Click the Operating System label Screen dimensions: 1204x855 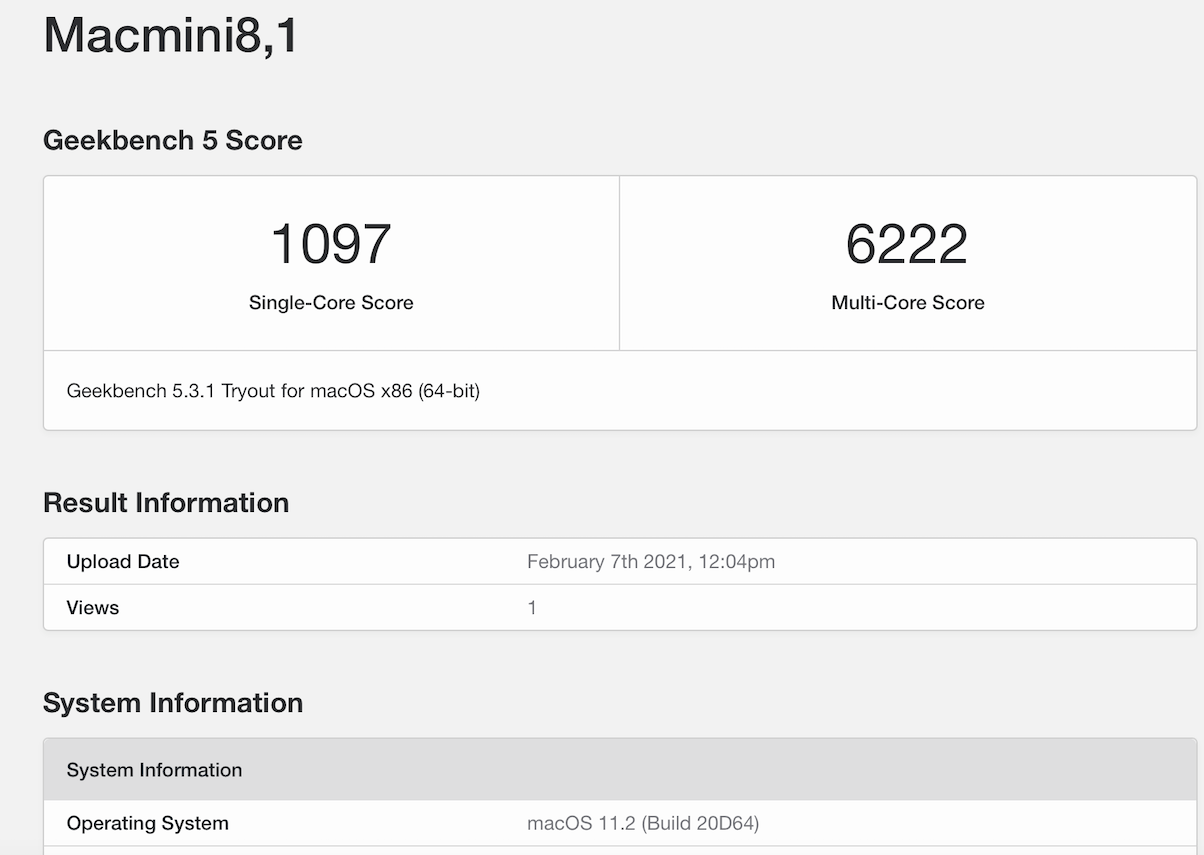pyautogui.click(x=148, y=824)
